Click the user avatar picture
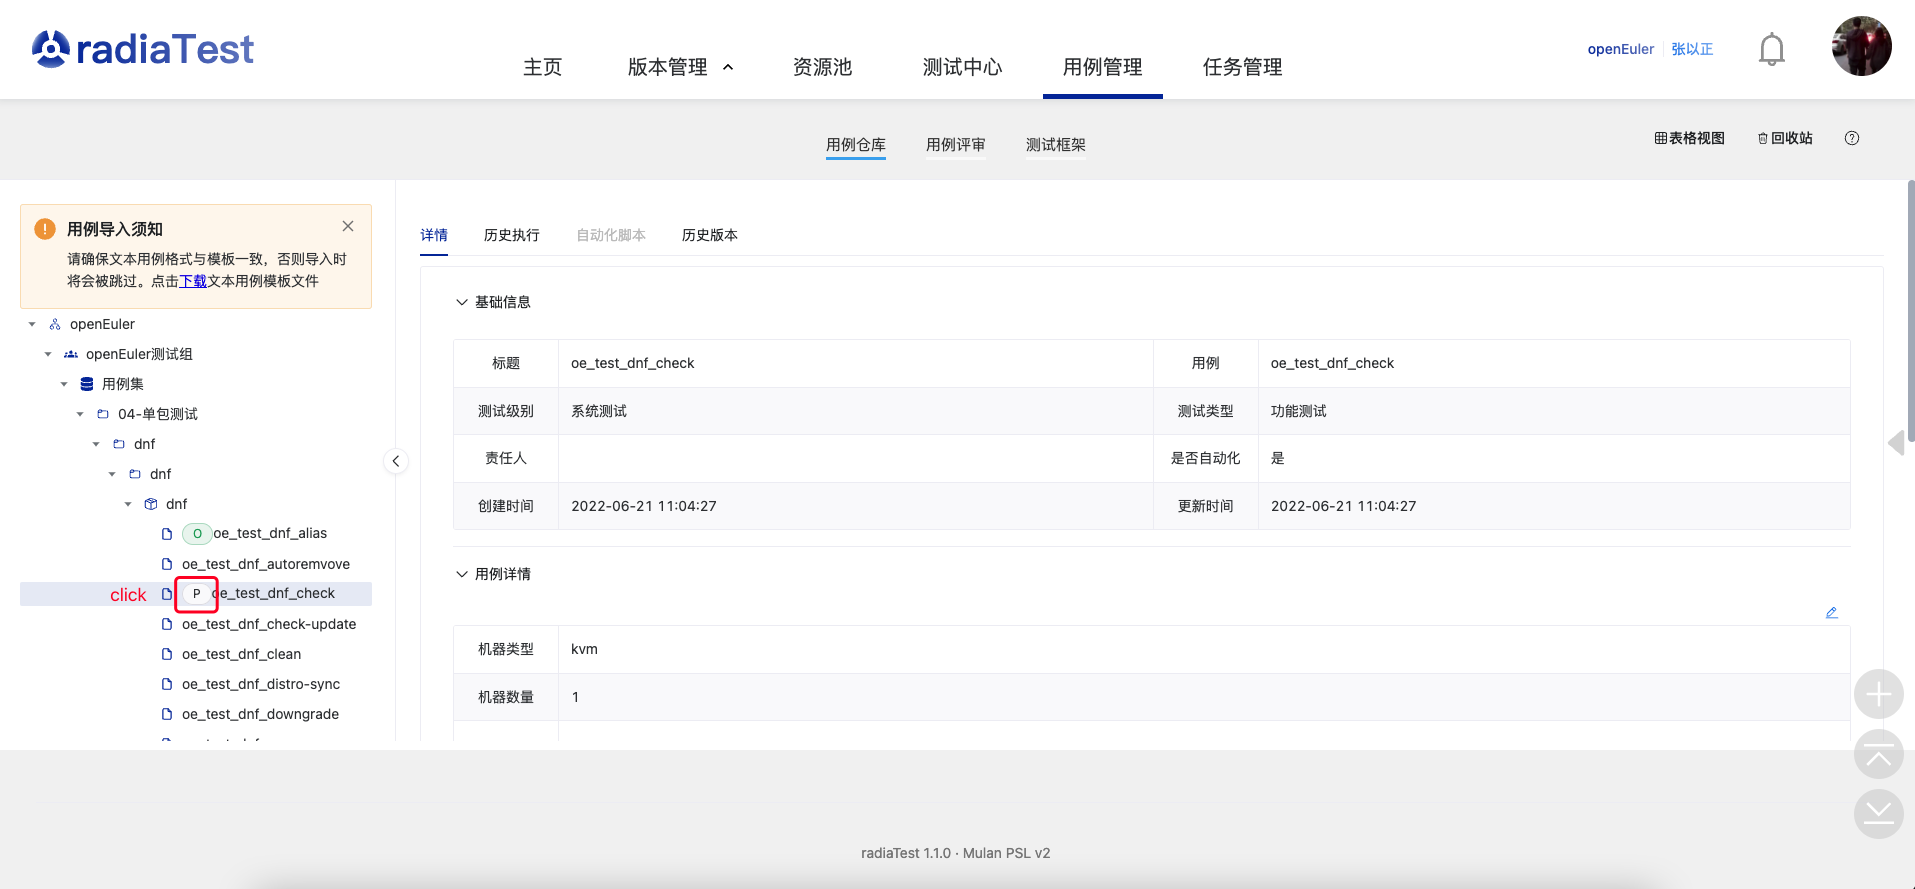Screen dimensions: 1915x889 [x=1861, y=46]
